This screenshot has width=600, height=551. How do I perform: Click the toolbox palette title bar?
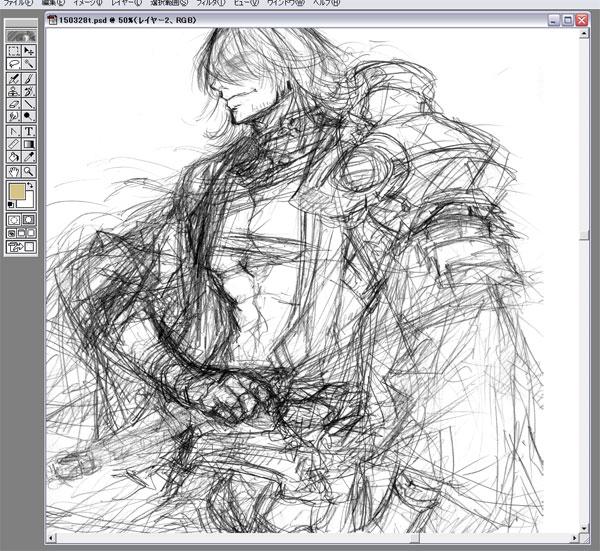pyautogui.click(x=21, y=23)
